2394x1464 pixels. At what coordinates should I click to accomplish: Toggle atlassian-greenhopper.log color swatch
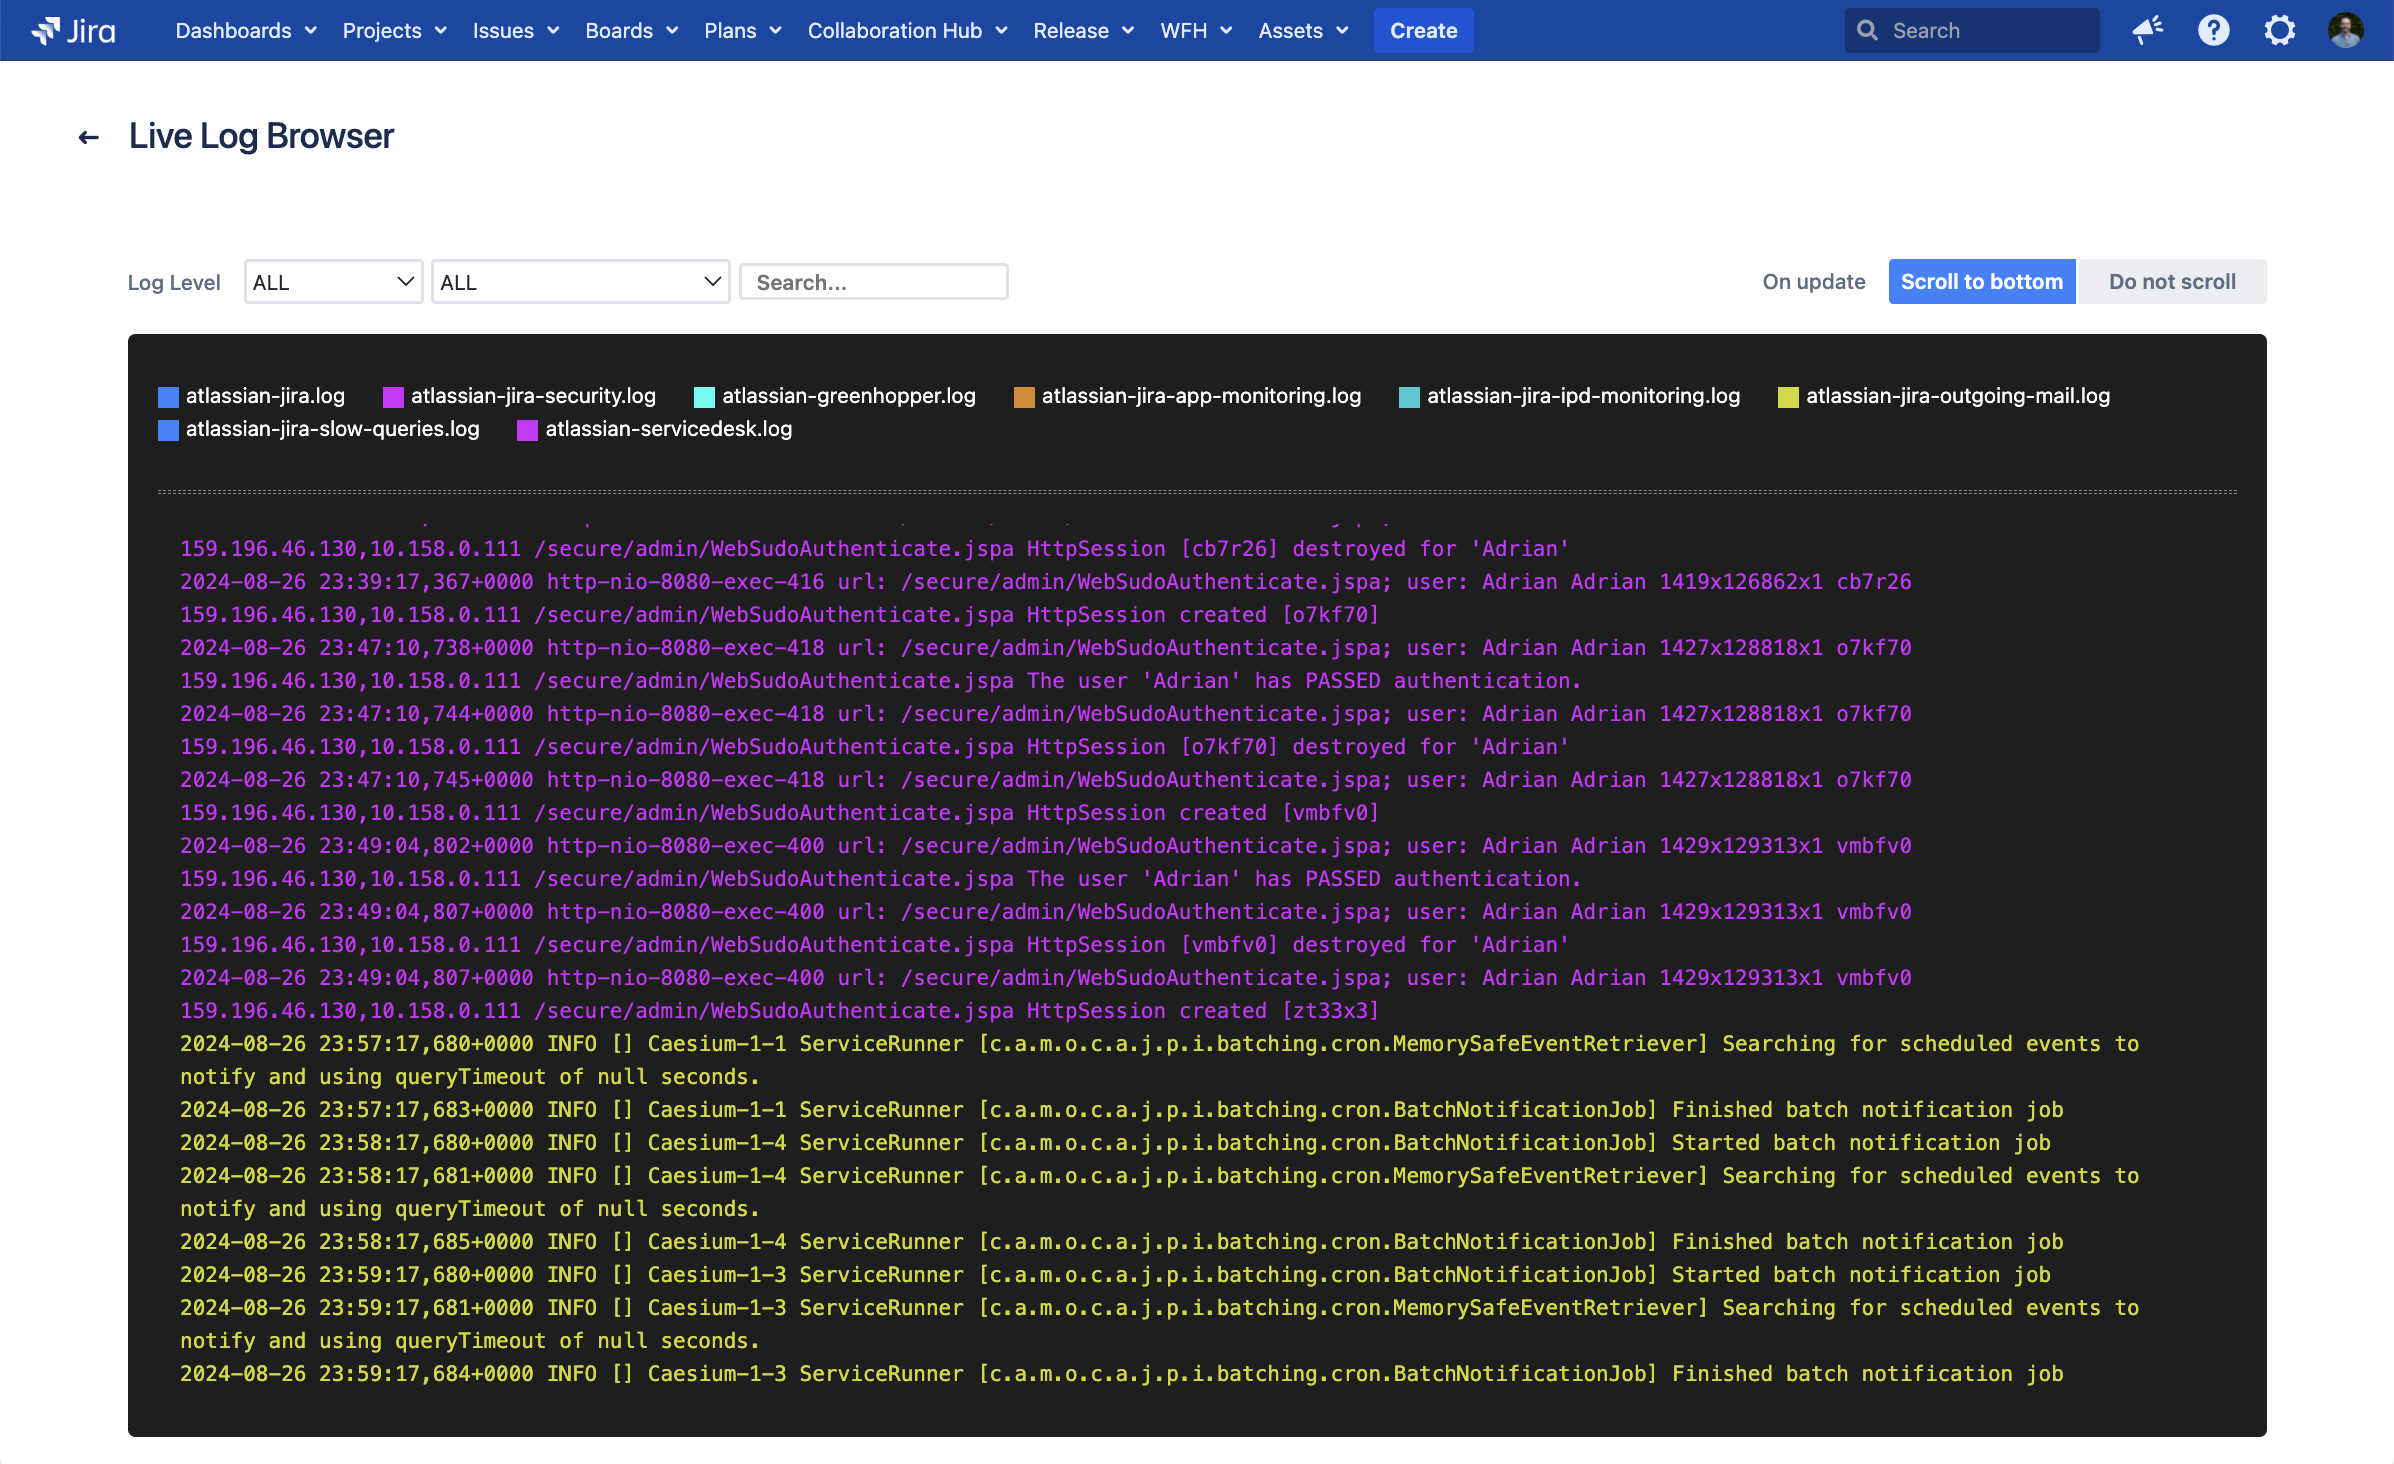coord(704,397)
